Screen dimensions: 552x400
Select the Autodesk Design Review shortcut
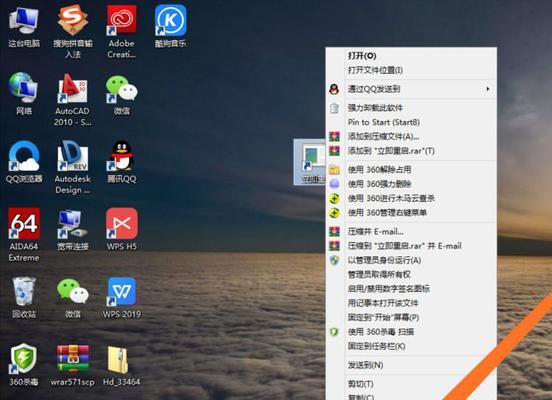(73, 168)
